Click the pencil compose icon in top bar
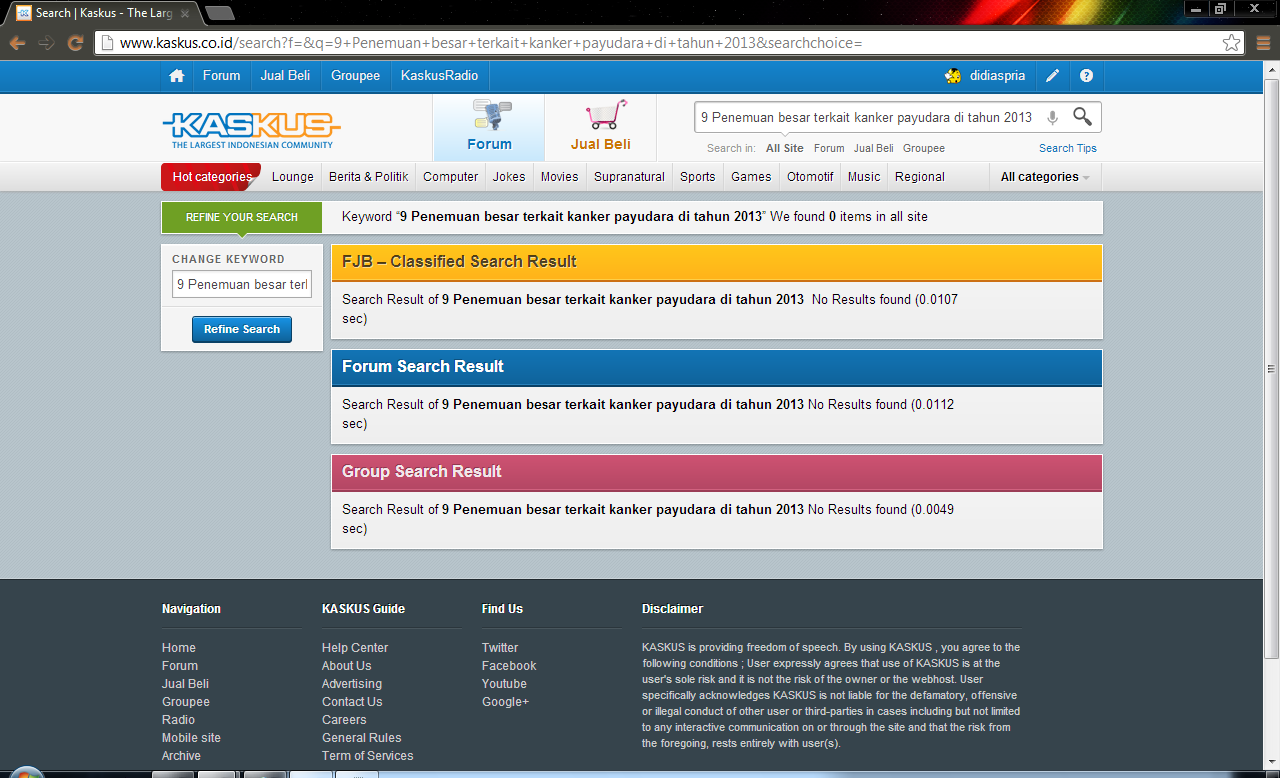1280x778 pixels. coord(1052,76)
